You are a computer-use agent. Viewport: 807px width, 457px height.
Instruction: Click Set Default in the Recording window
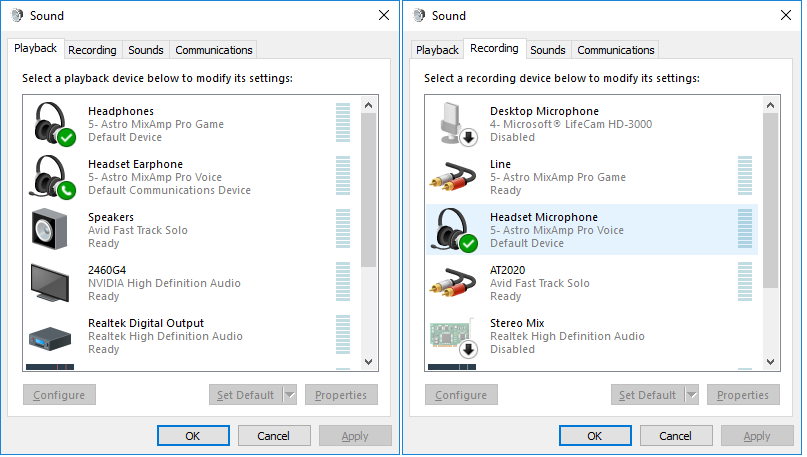(647, 395)
